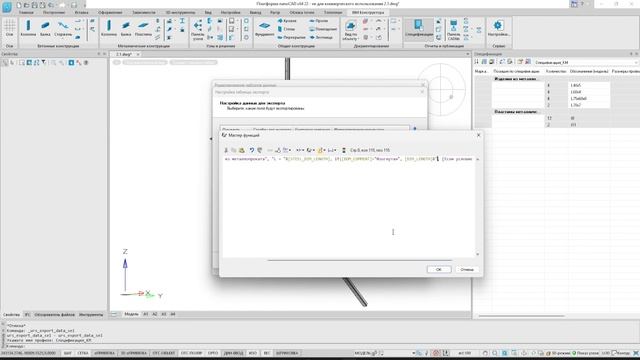Image resolution: width=640 pixels, height=360 pixels.
Task: Open the Настройки ribbon tab
Action: click(230, 13)
